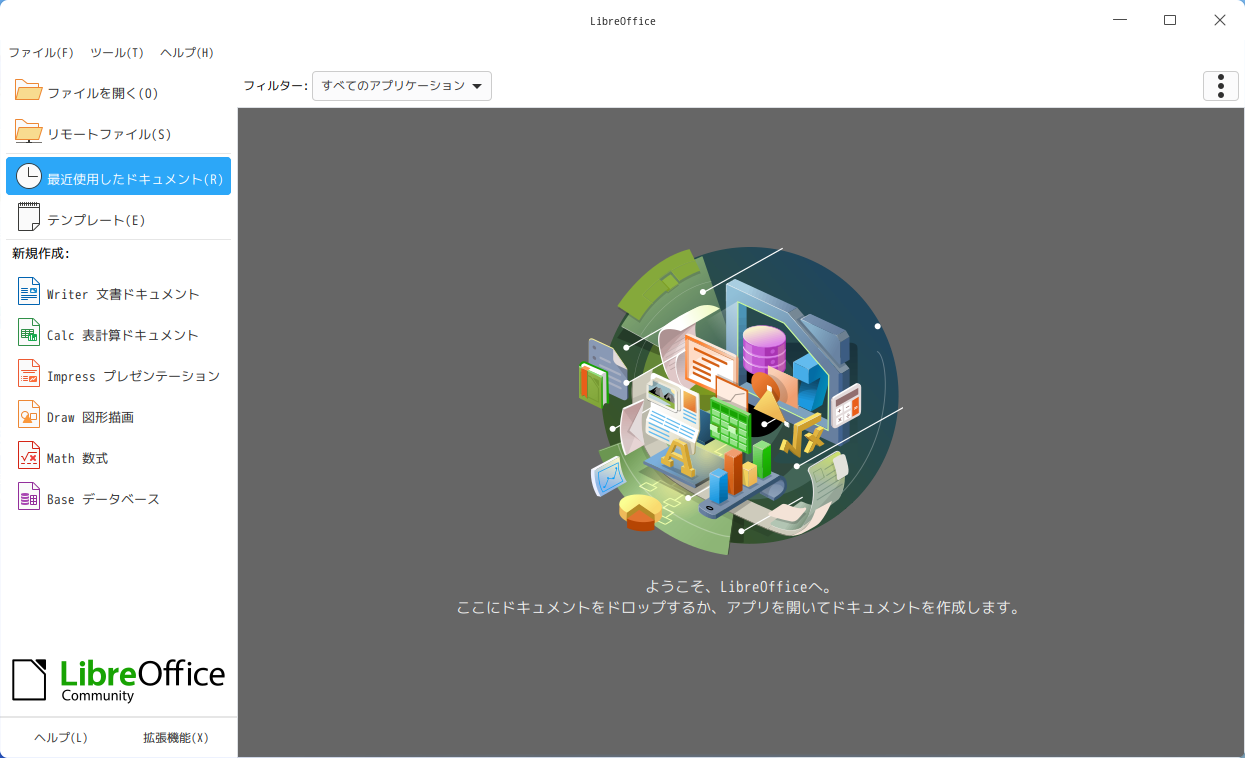Maximize the LibreOffice window

point(1170,20)
